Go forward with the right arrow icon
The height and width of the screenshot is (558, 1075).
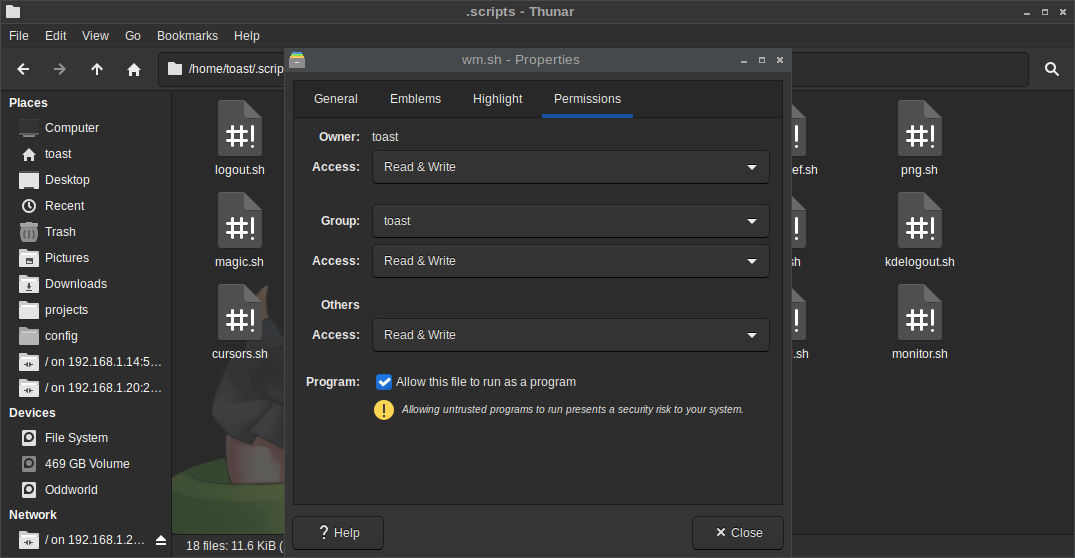coord(60,69)
